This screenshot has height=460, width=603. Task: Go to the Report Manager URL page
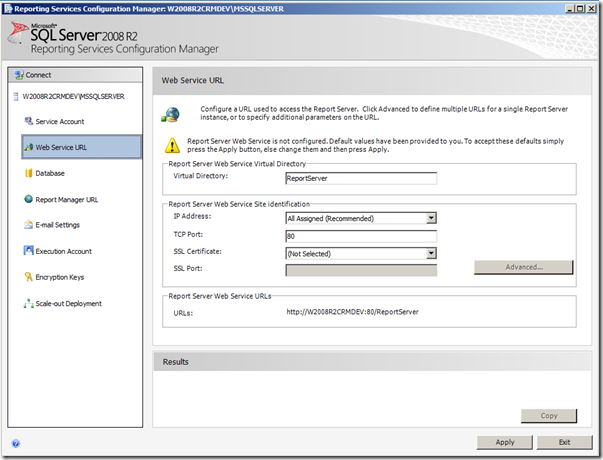(x=67, y=200)
